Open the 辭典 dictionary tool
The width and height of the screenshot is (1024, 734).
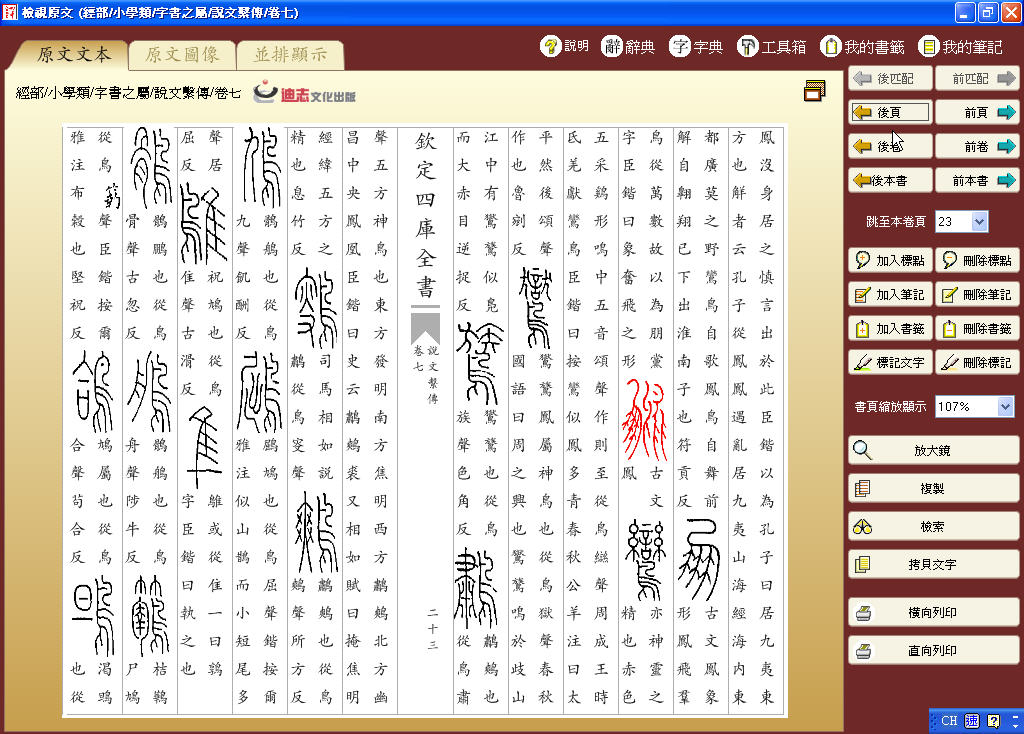pos(629,46)
